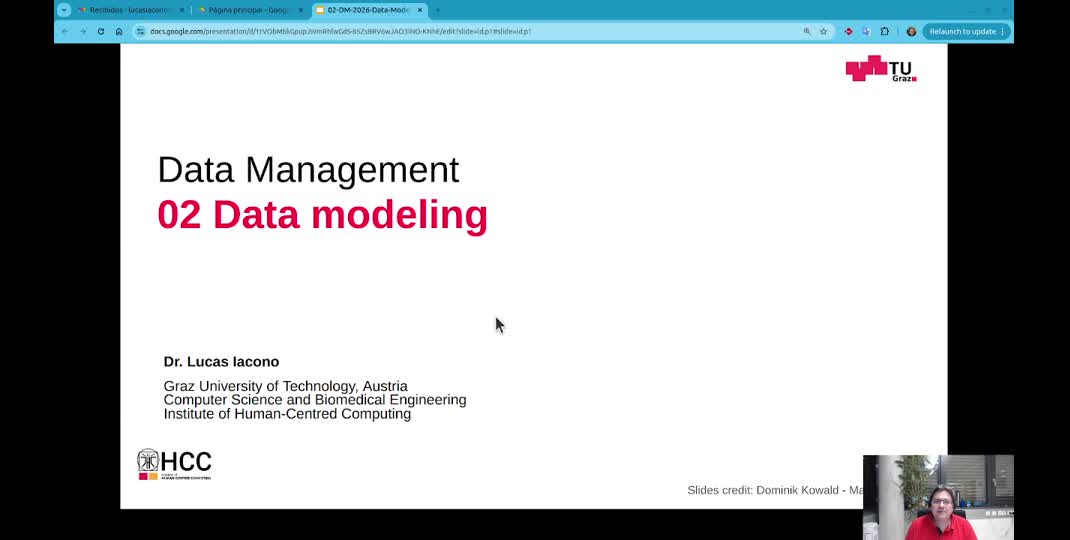1070x540 pixels.
Task: Open the red extension icon in toolbar
Action: coord(848,31)
